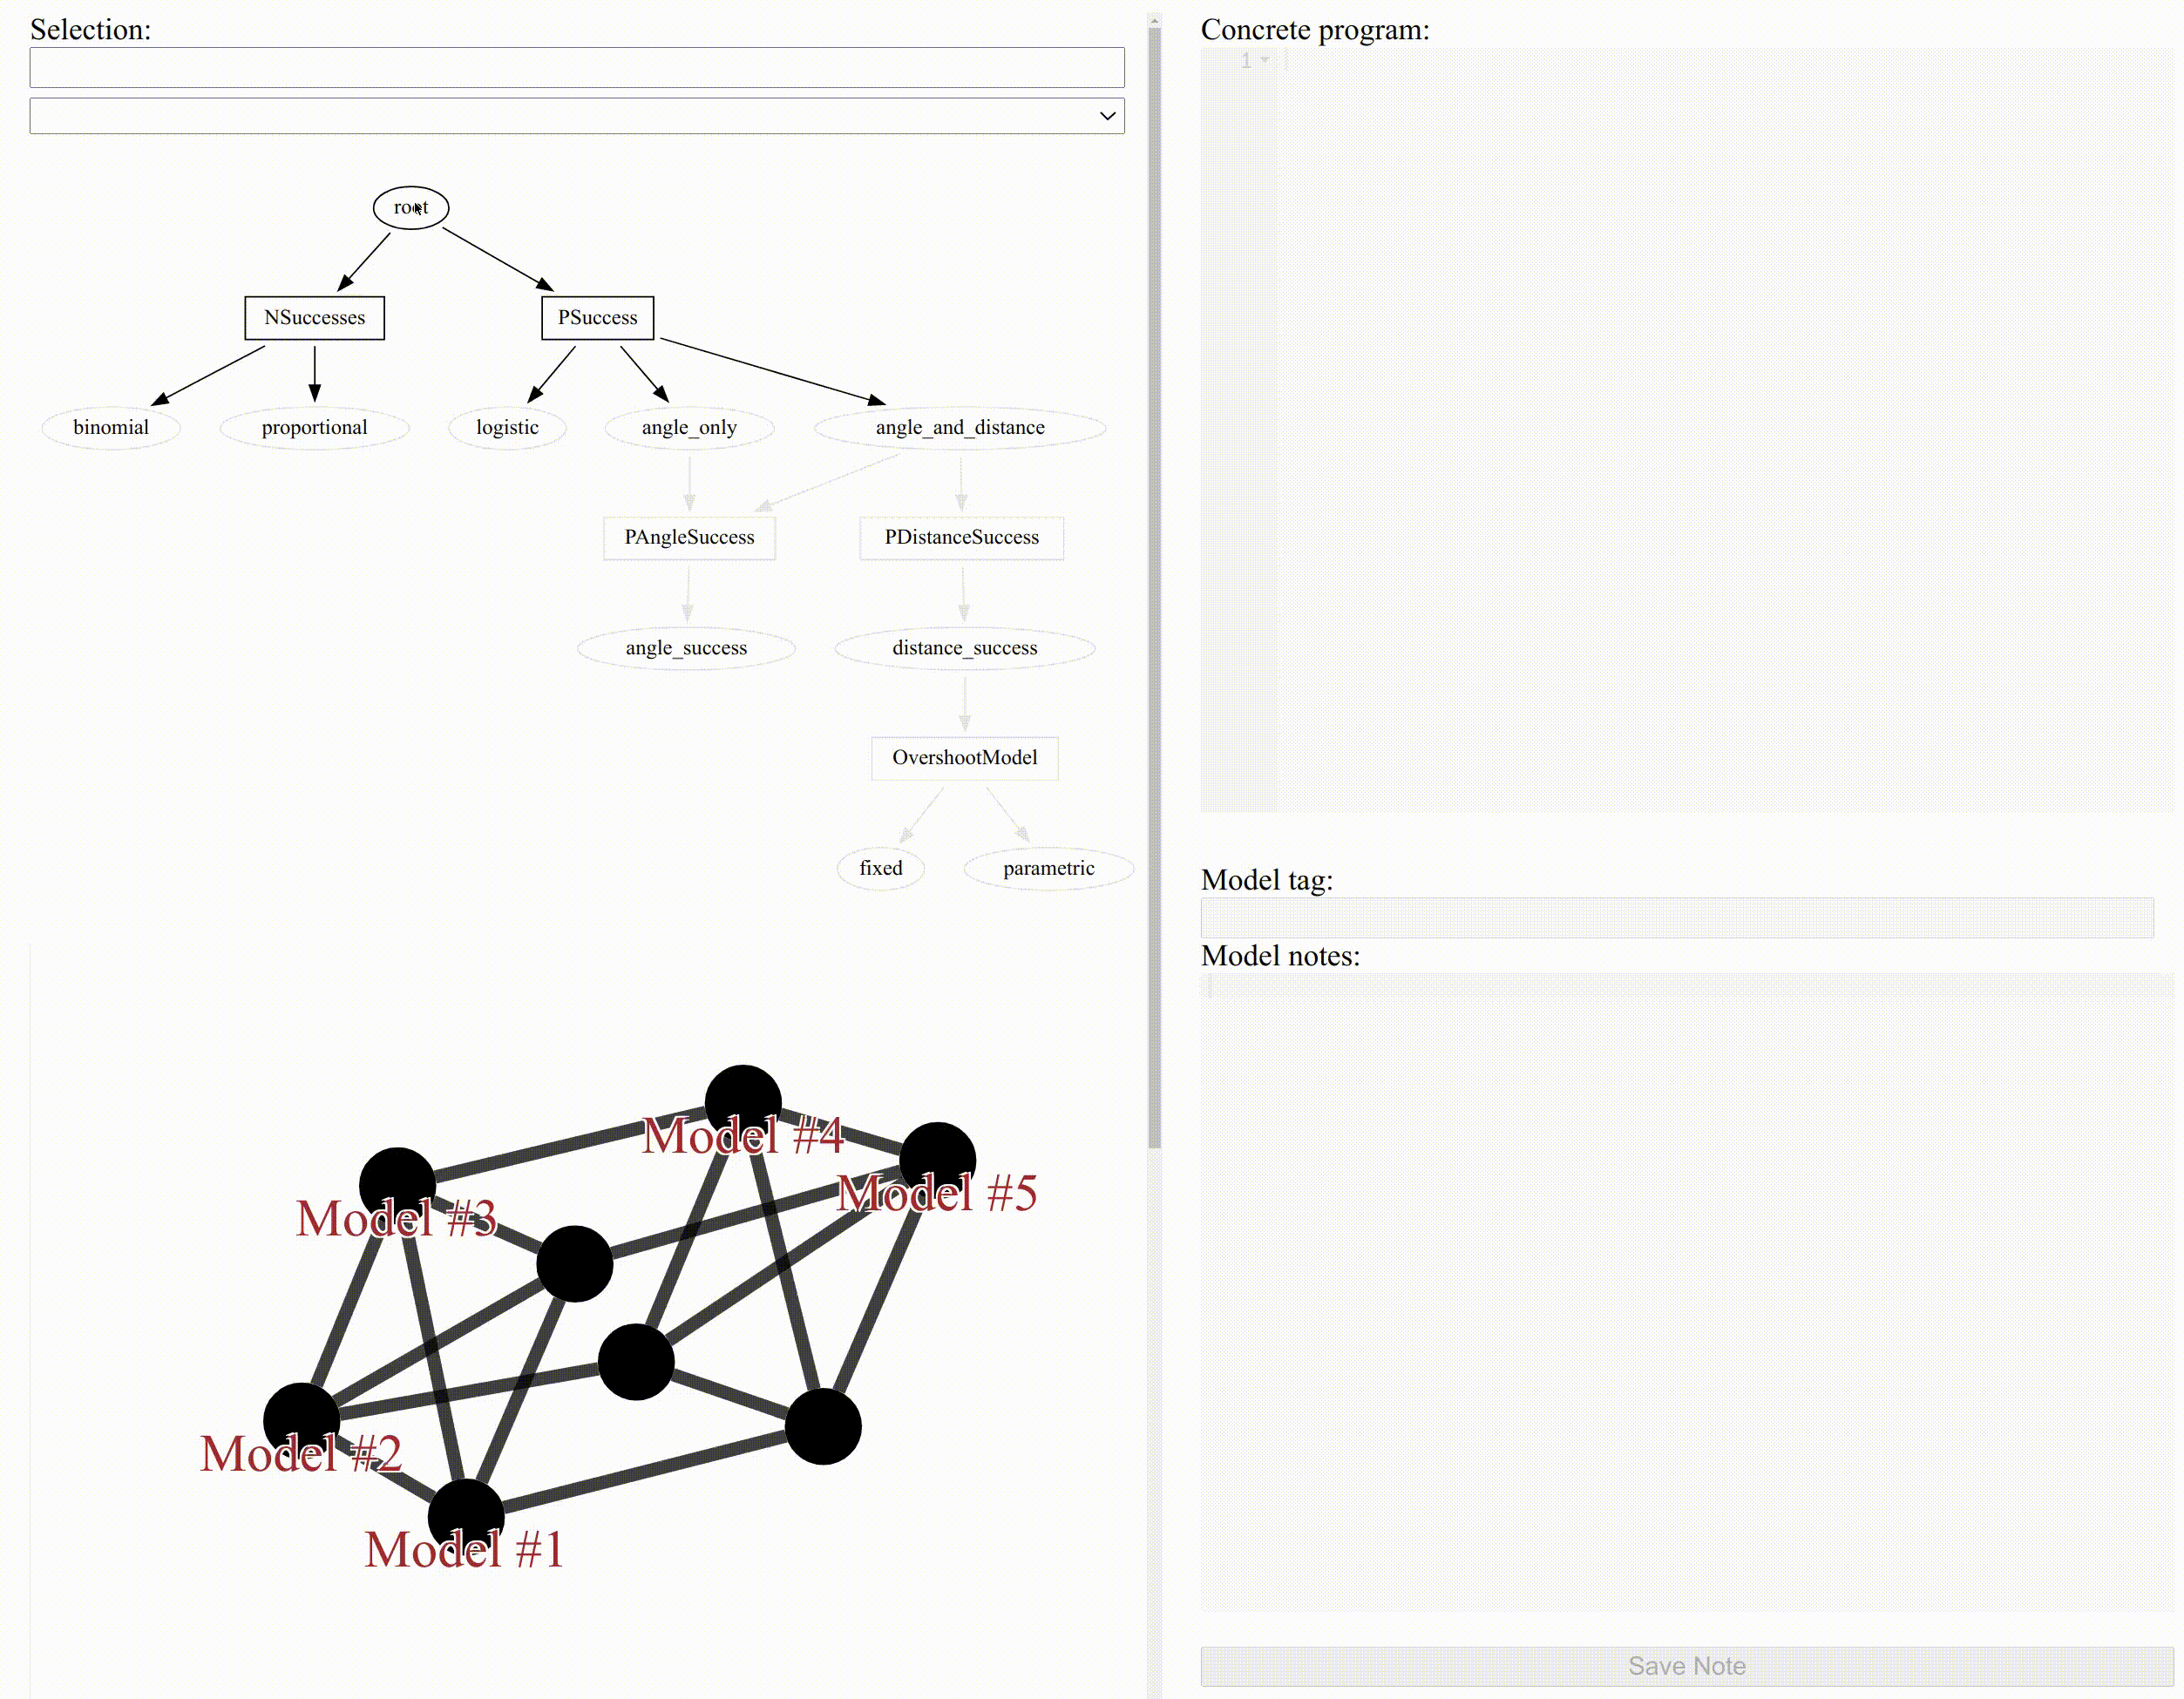Select the angle_and_distance node
The width and height of the screenshot is (2184, 1699).
[959, 427]
